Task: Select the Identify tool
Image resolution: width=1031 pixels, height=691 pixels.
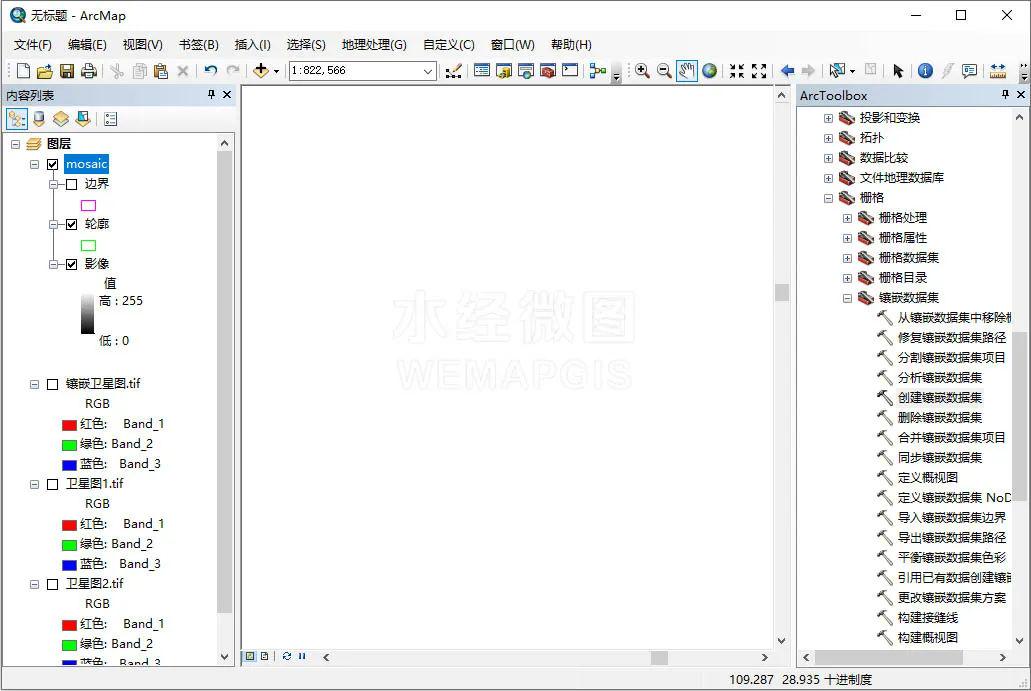Action: pyautogui.click(x=924, y=70)
